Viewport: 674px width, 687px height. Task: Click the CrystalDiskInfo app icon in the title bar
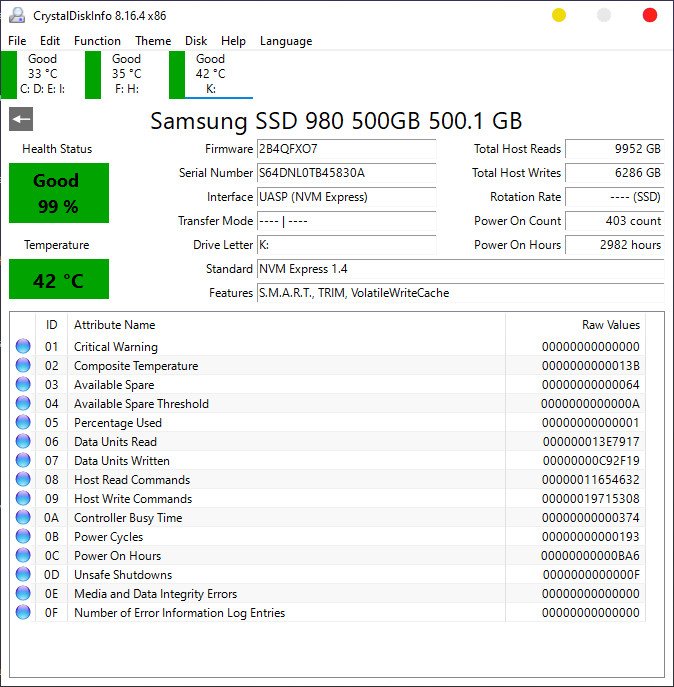pos(17,15)
